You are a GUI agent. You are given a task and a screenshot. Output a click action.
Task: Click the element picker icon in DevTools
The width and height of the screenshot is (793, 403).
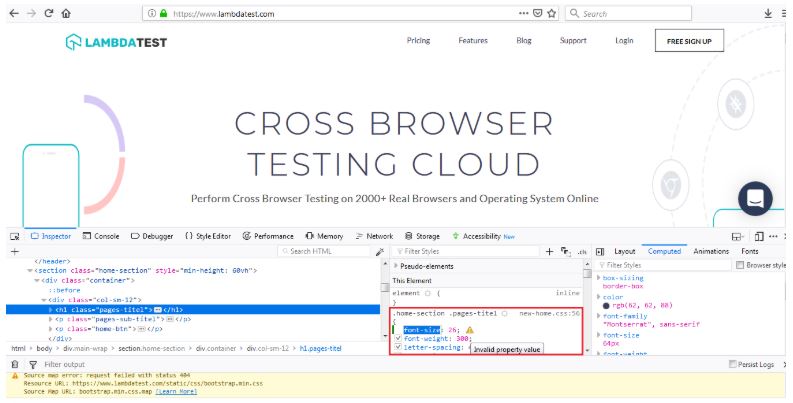[x=15, y=236]
